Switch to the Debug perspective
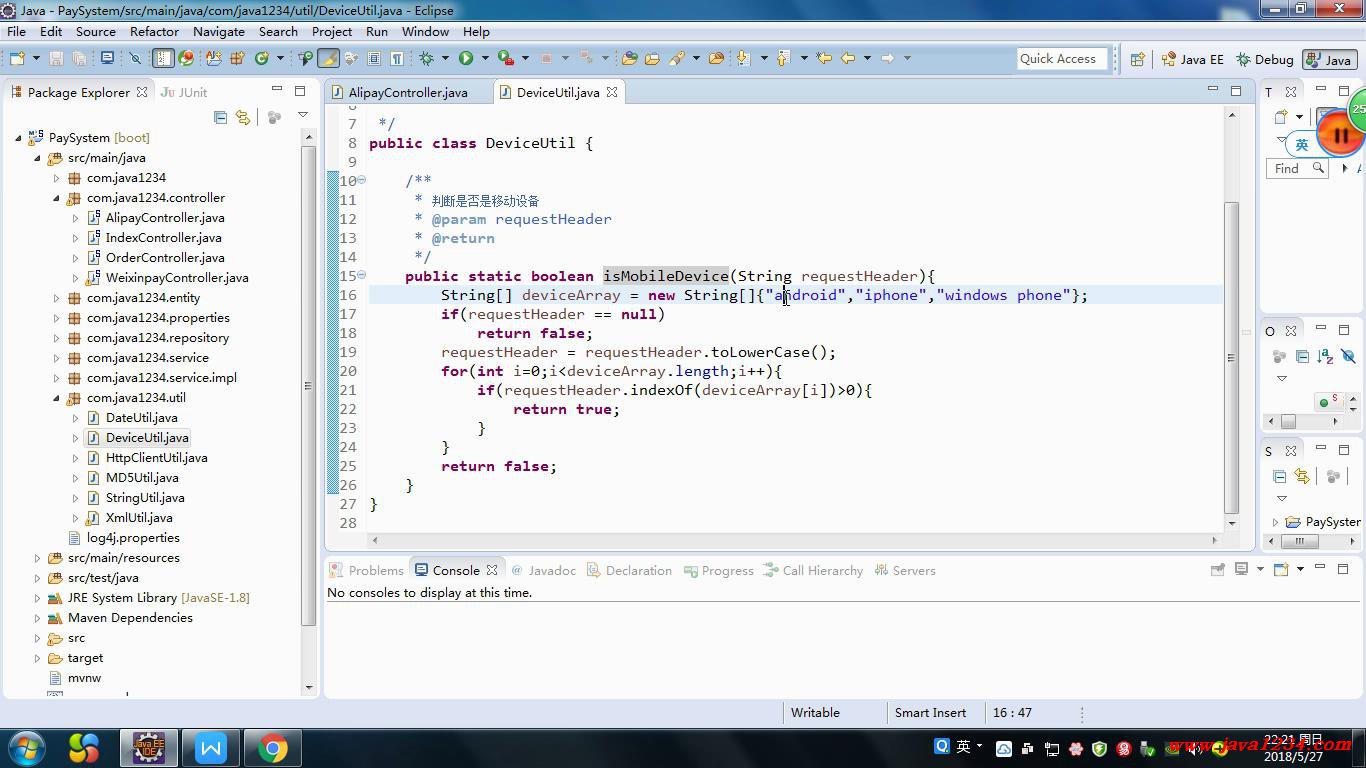This screenshot has width=1366, height=768. (x=1265, y=59)
